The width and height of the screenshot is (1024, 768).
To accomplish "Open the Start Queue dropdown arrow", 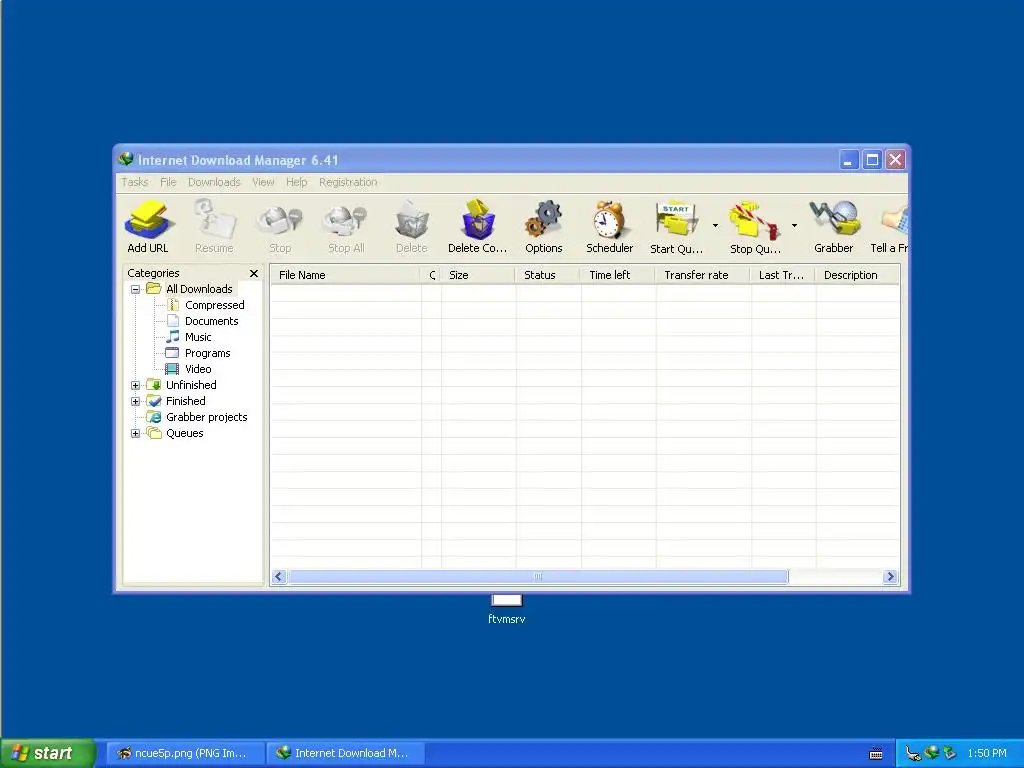I will [715, 226].
